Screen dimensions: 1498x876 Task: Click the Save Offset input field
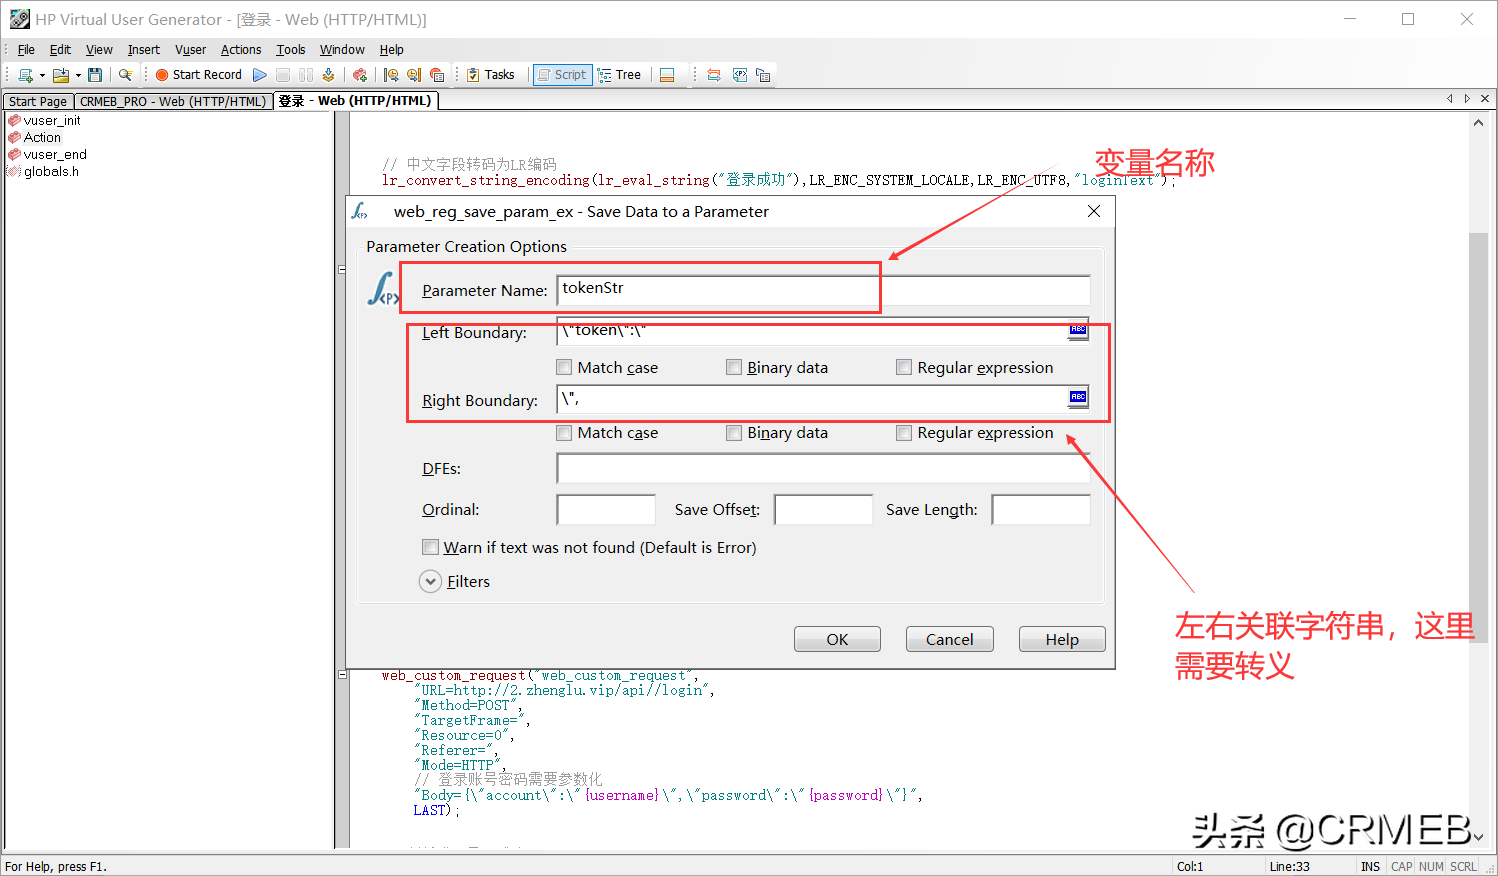tap(823, 509)
